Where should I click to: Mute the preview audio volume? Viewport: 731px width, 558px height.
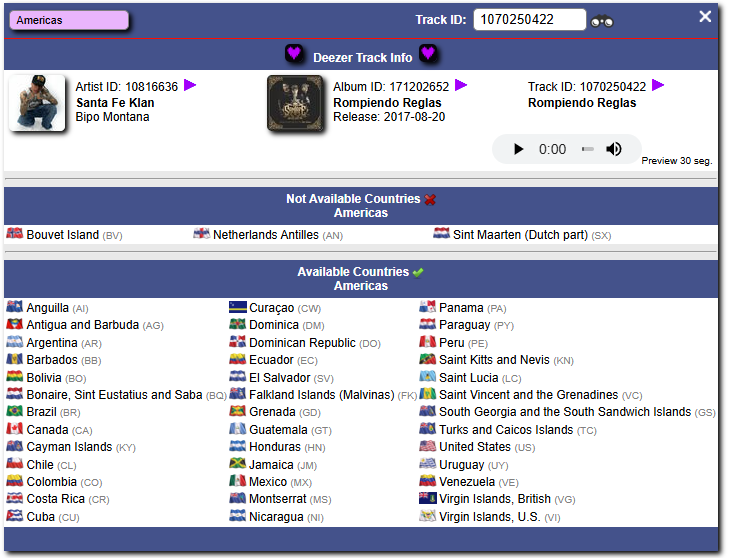(614, 149)
